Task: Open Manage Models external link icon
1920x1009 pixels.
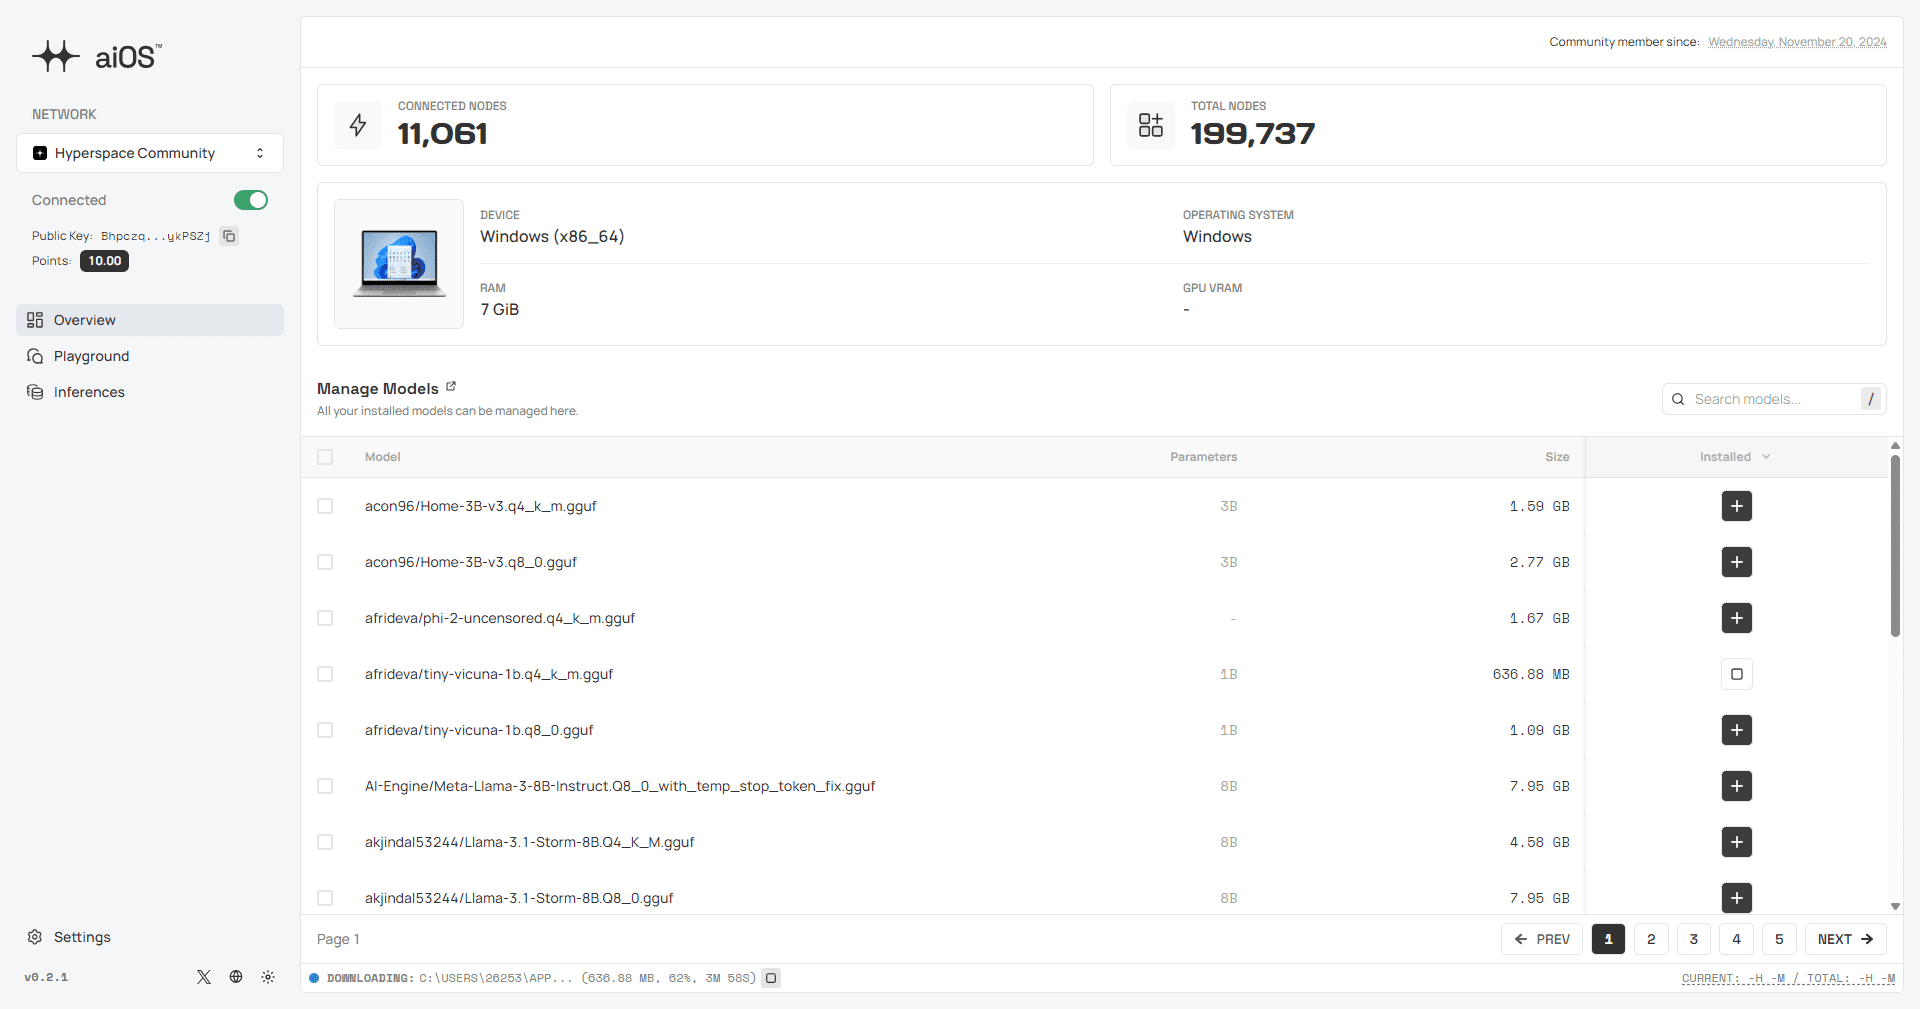Action: click(x=451, y=386)
